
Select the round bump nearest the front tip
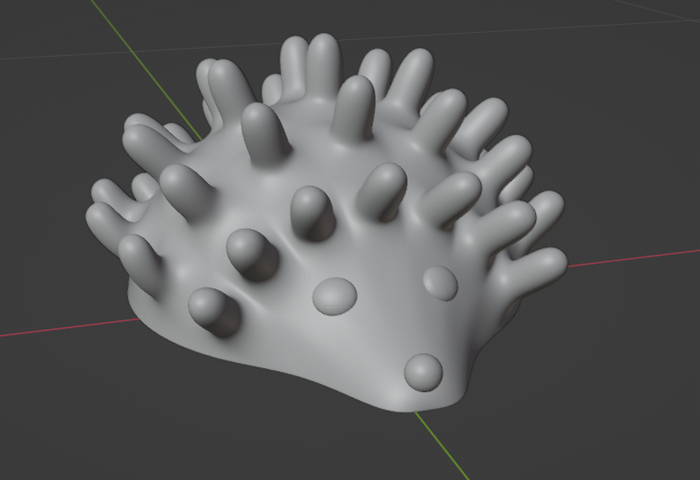(423, 372)
